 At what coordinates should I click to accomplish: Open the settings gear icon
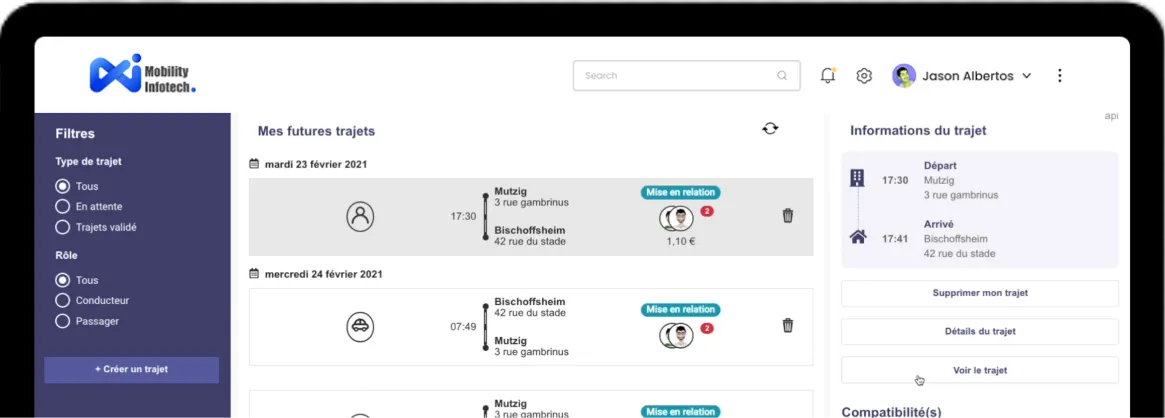tap(863, 76)
